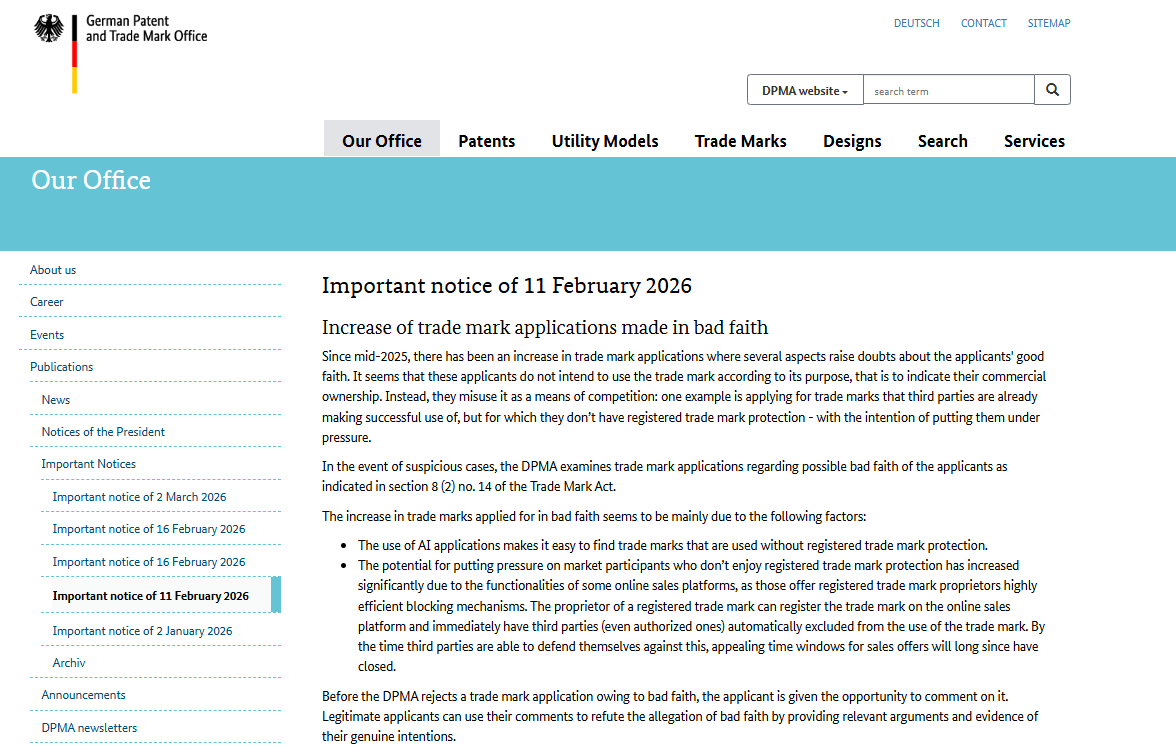Select Important notice of 2 January 2026

coord(142,631)
